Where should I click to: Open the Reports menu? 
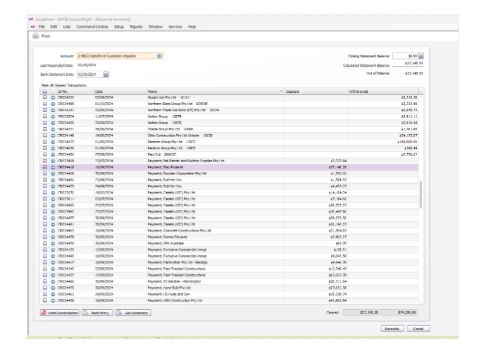pos(136,27)
